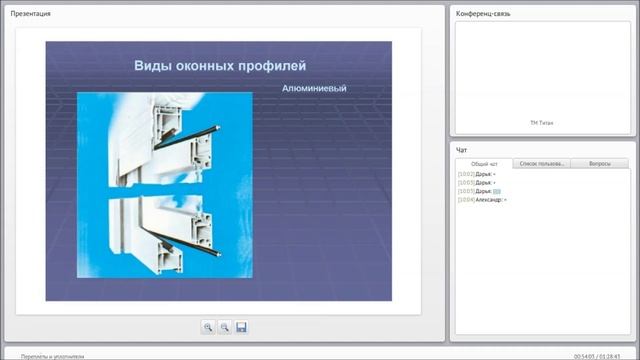This screenshot has height=360, width=640.
Task: Switch to the Общий чат tab
Action: pyautogui.click(x=484, y=164)
